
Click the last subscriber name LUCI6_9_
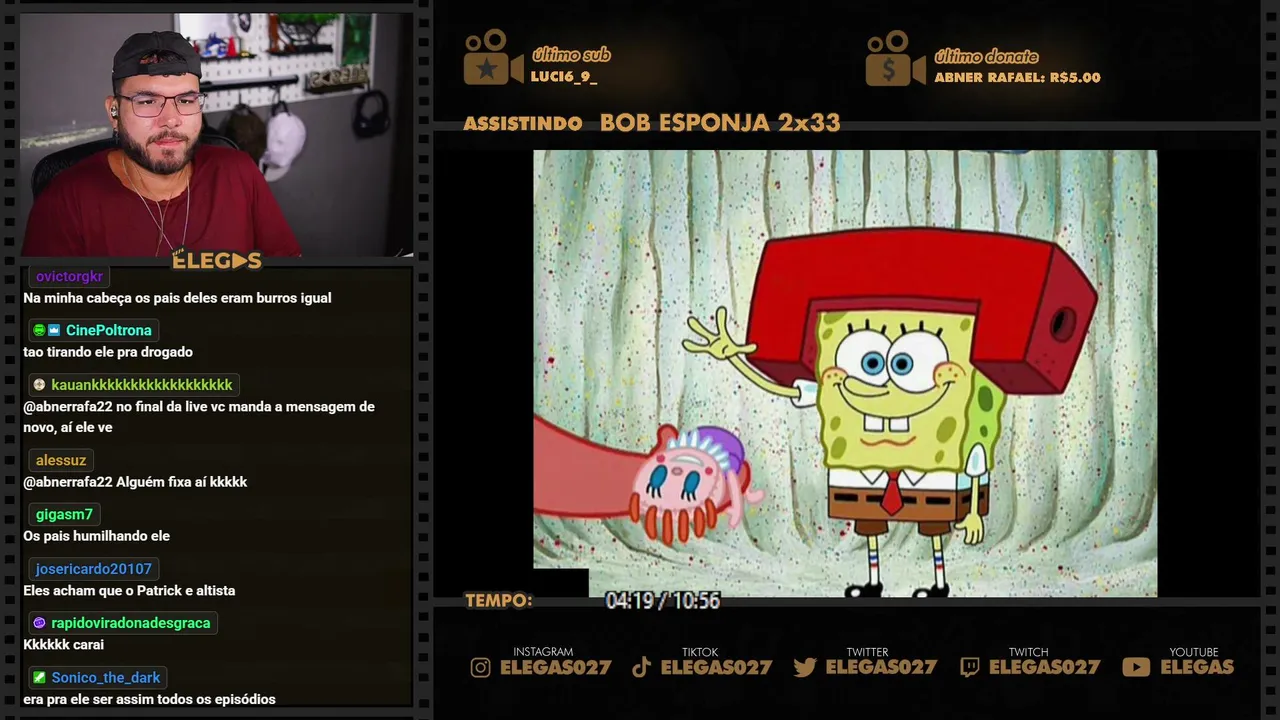pyautogui.click(x=564, y=77)
